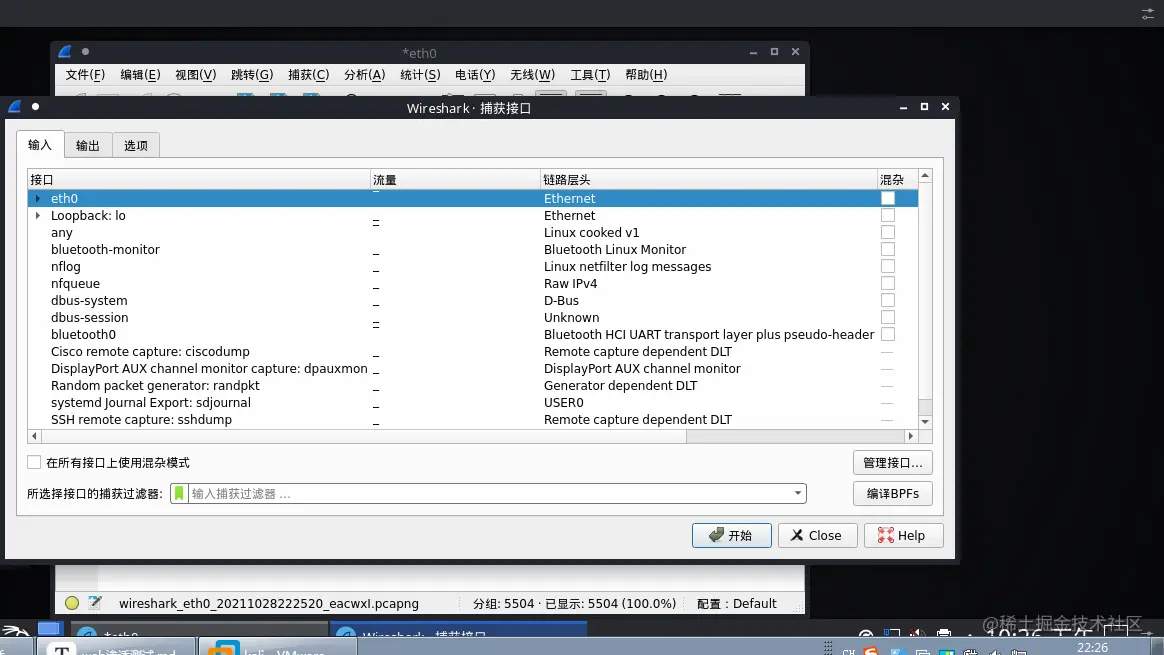Click the interface list scroll-up arrow
This screenshot has height=655, width=1164.
point(925,176)
